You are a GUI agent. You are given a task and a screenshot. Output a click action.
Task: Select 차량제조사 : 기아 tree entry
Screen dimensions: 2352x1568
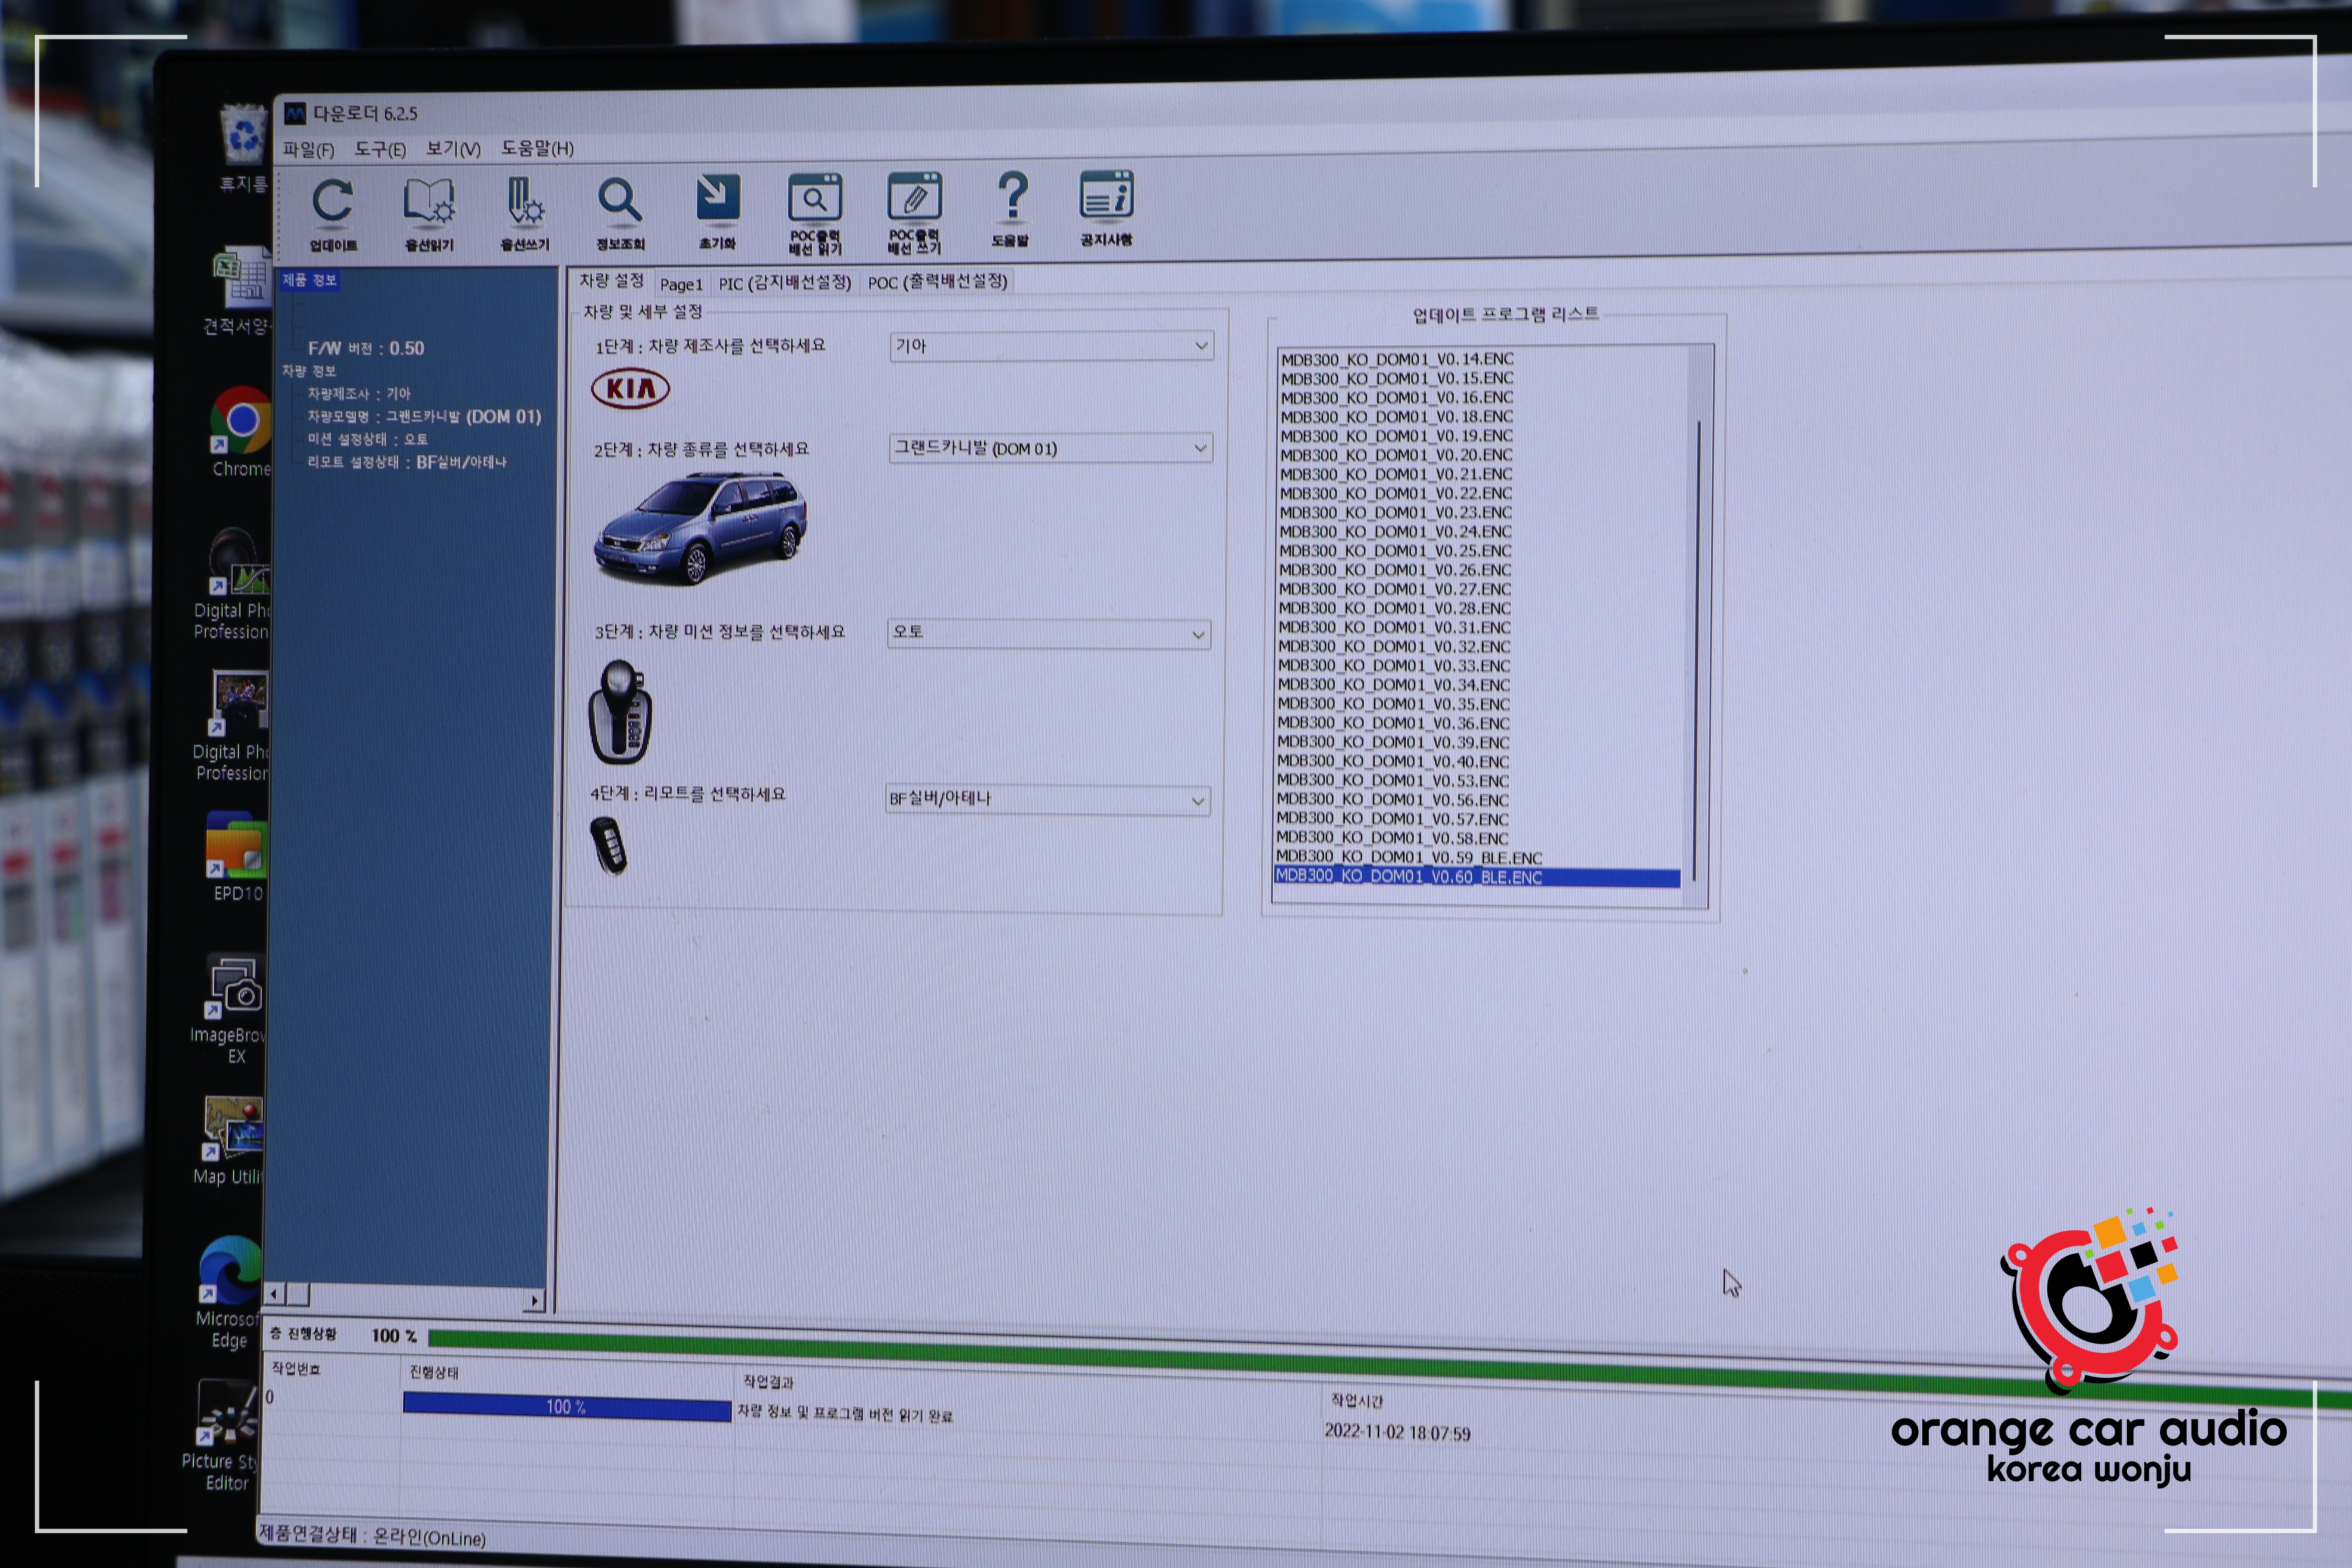pos(359,394)
